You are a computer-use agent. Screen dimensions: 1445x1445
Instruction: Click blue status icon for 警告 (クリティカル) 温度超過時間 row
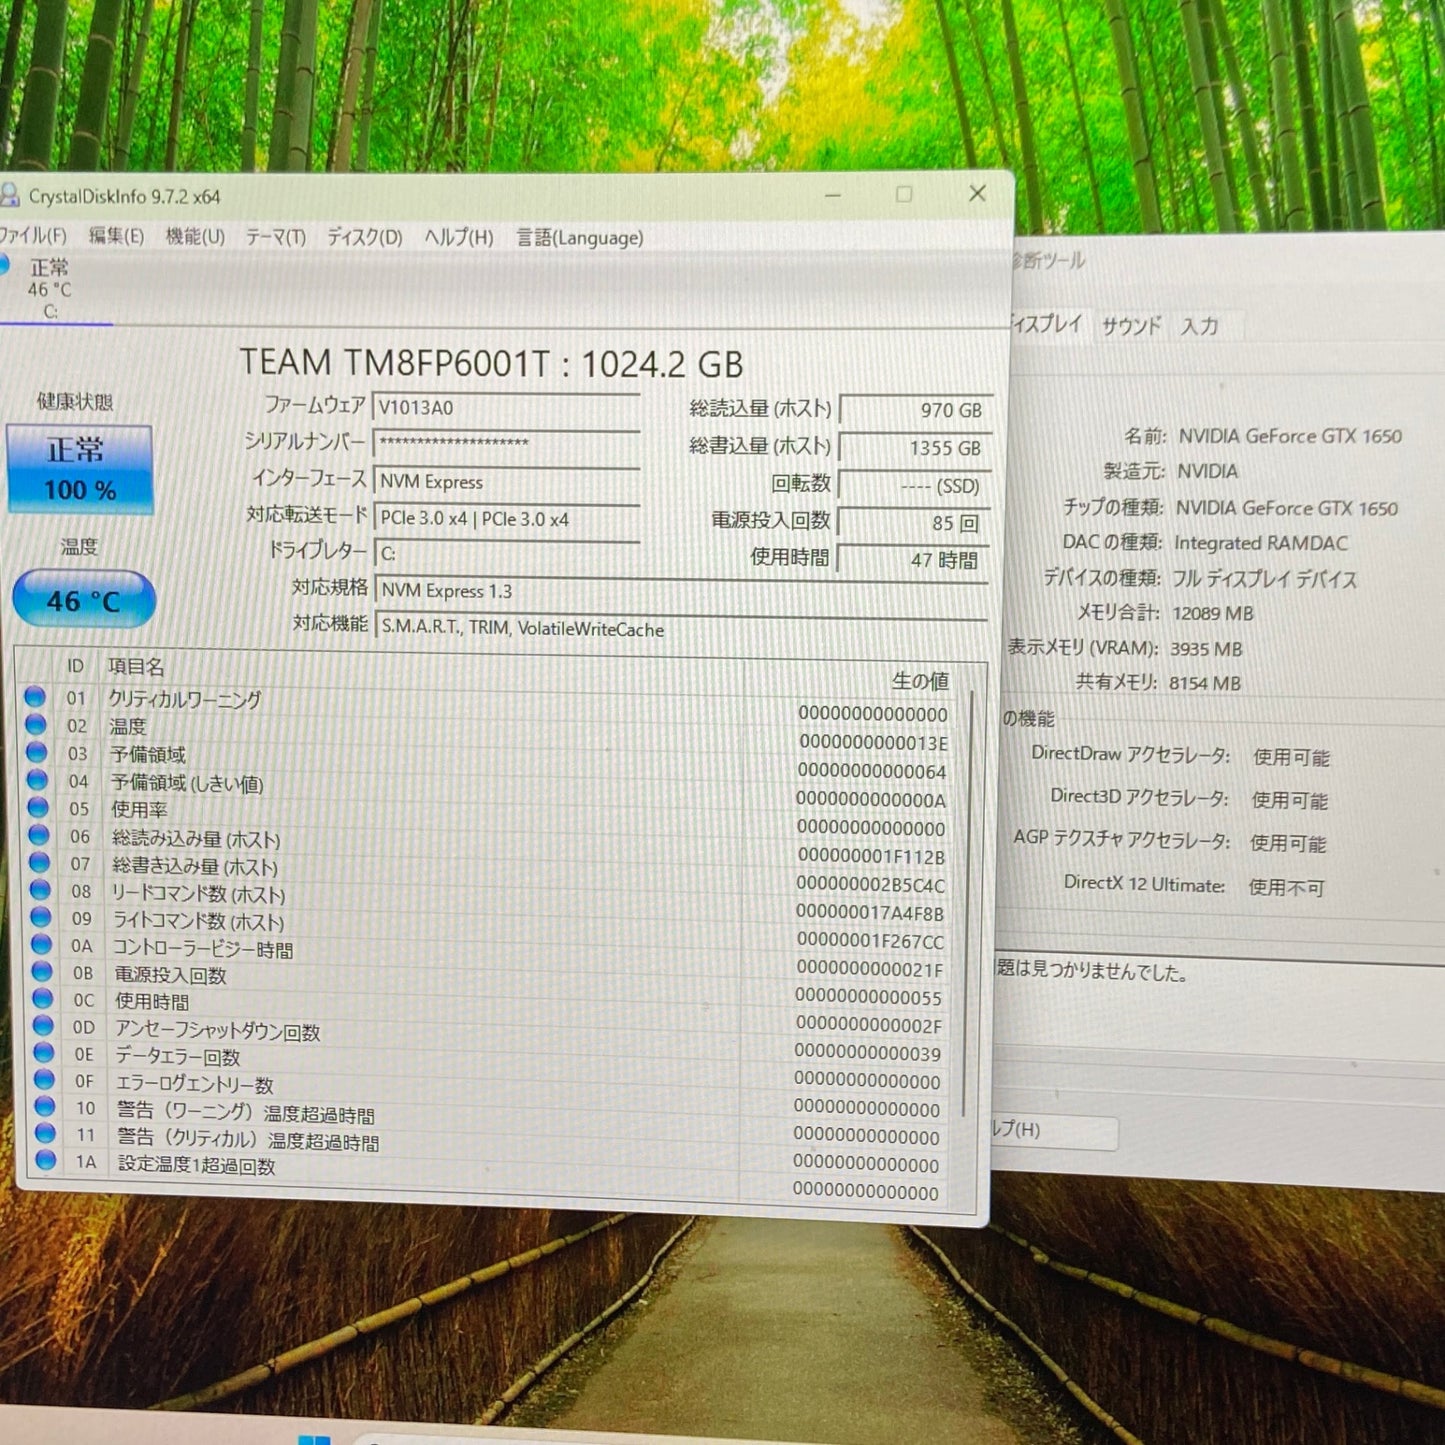tap(45, 1133)
